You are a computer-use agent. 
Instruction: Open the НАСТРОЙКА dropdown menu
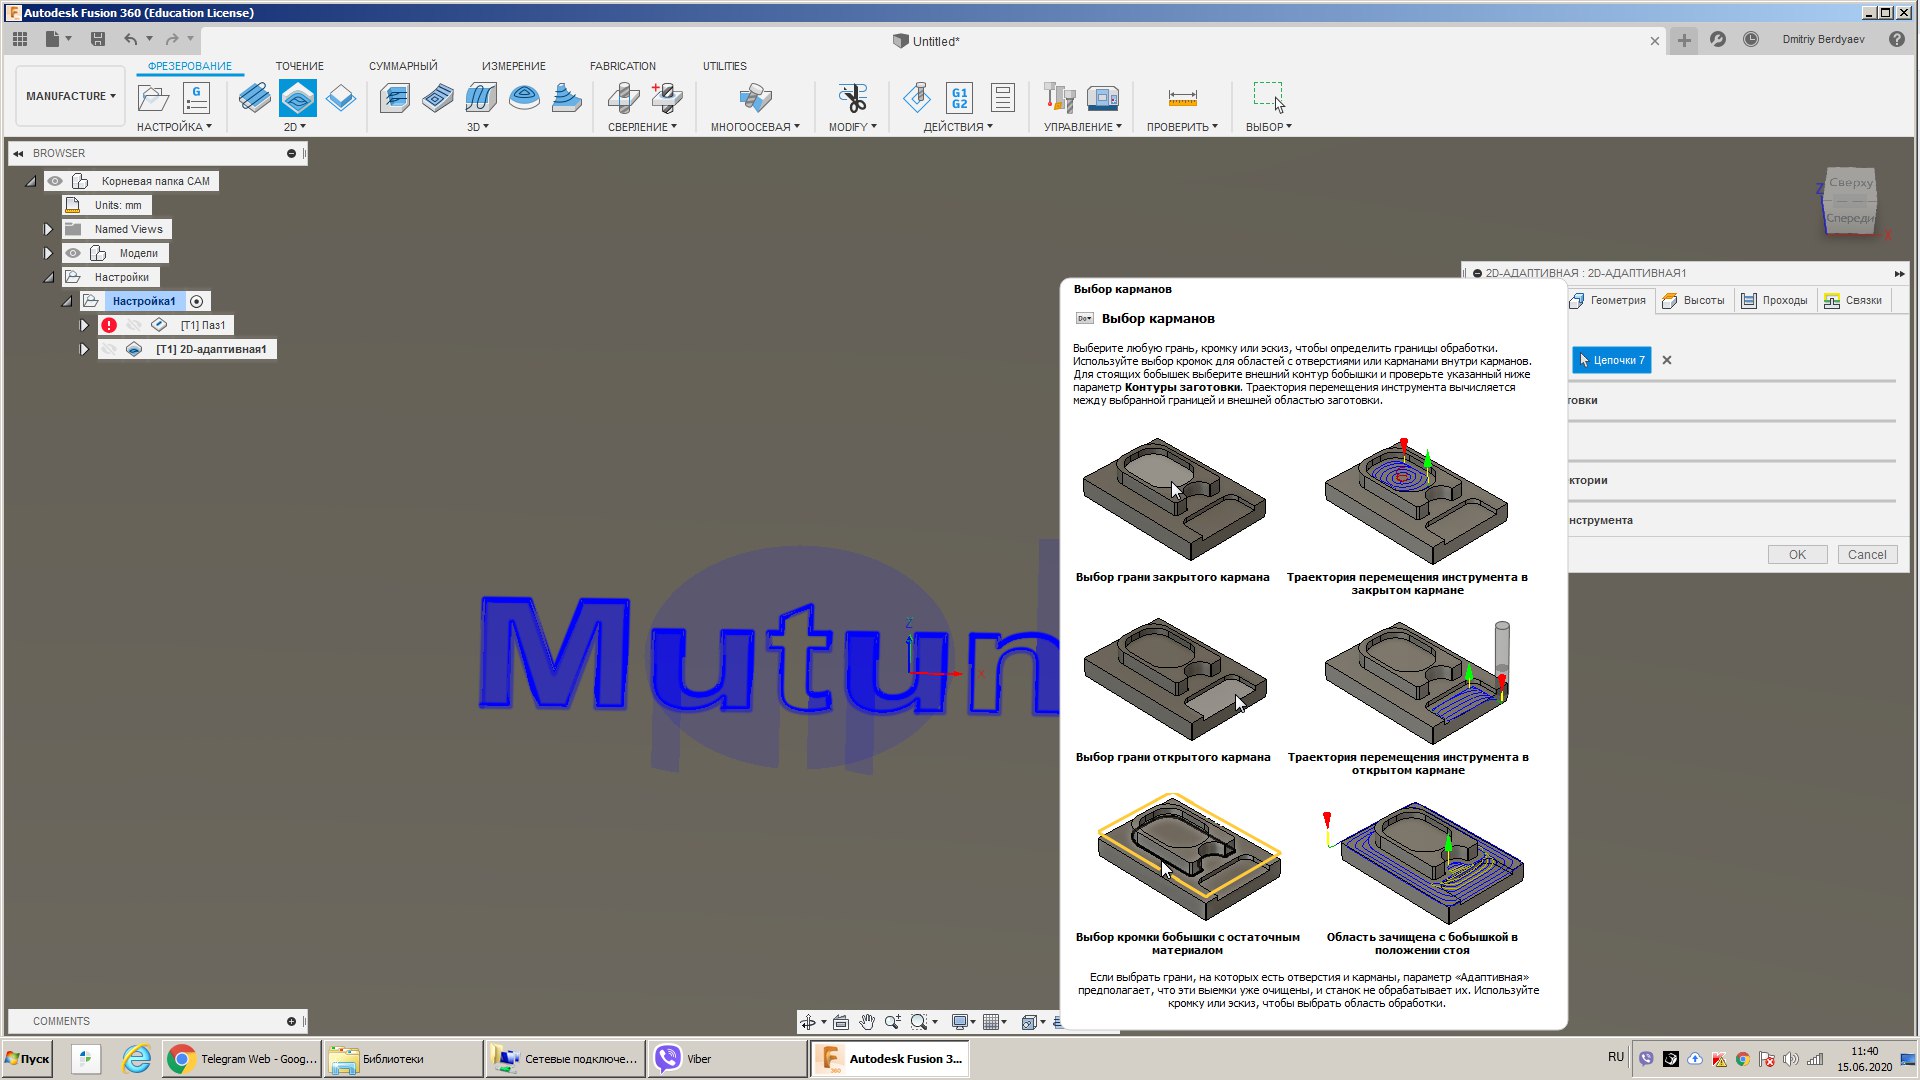(x=174, y=127)
